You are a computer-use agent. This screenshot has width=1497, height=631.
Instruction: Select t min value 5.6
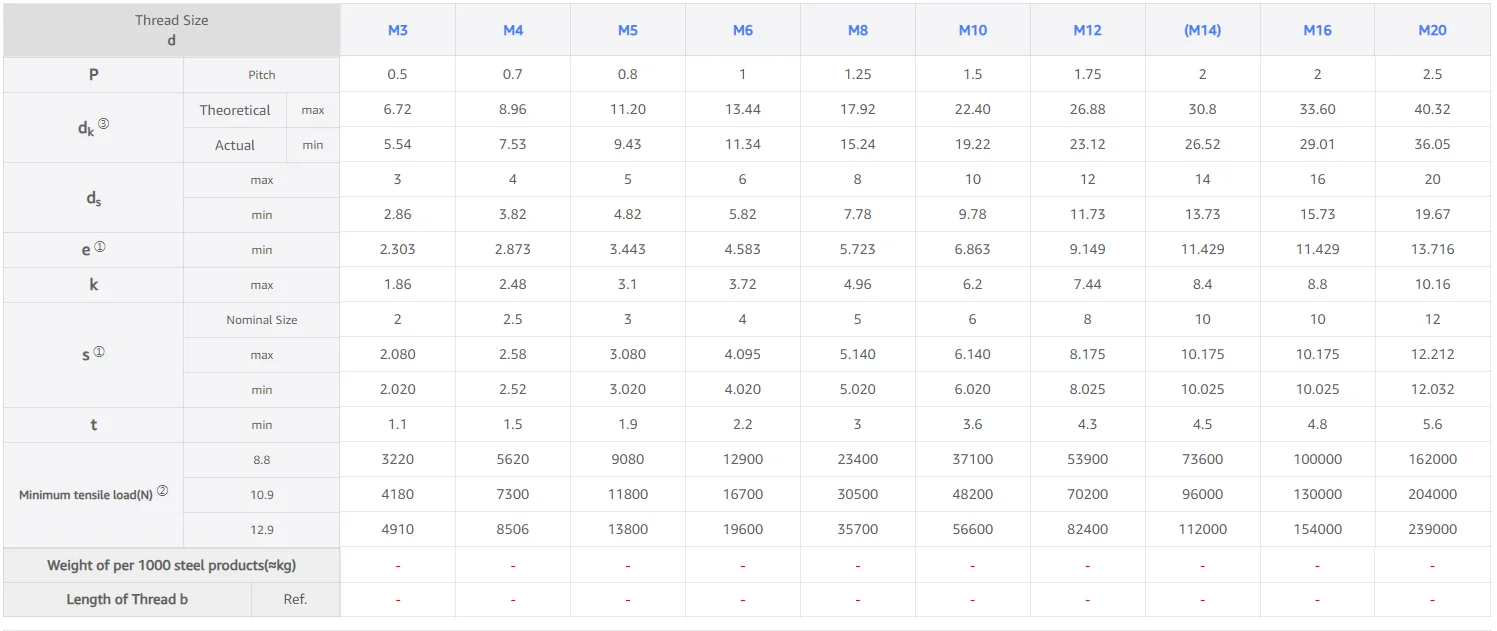[x=1433, y=424]
